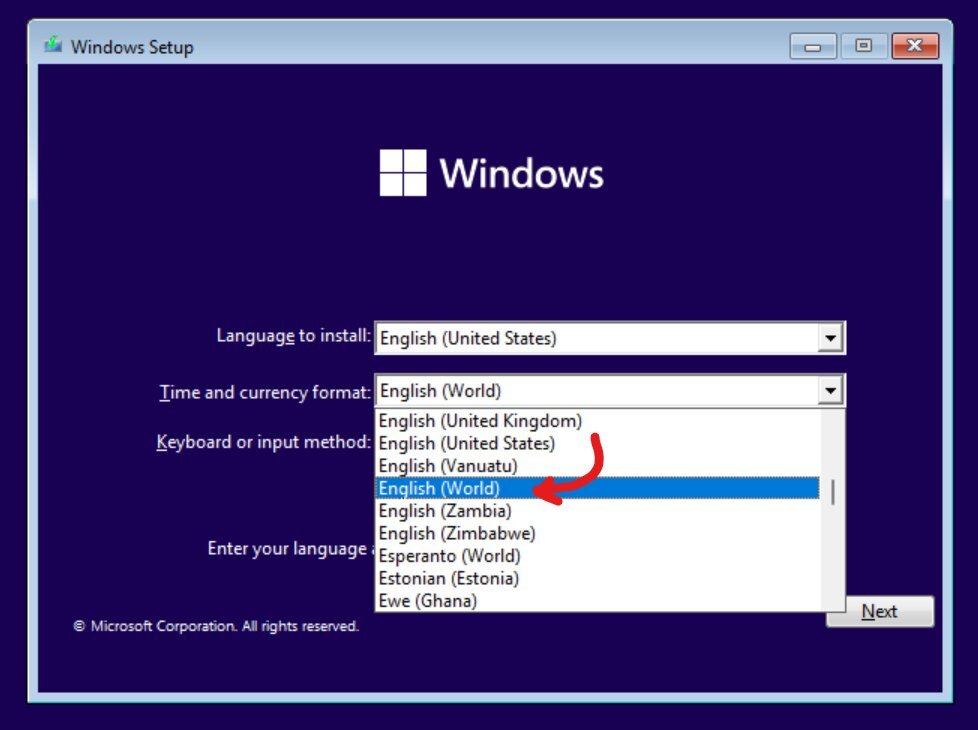Select English (Zimbabwe) from the list
The width and height of the screenshot is (978, 730).
point(598,533)
